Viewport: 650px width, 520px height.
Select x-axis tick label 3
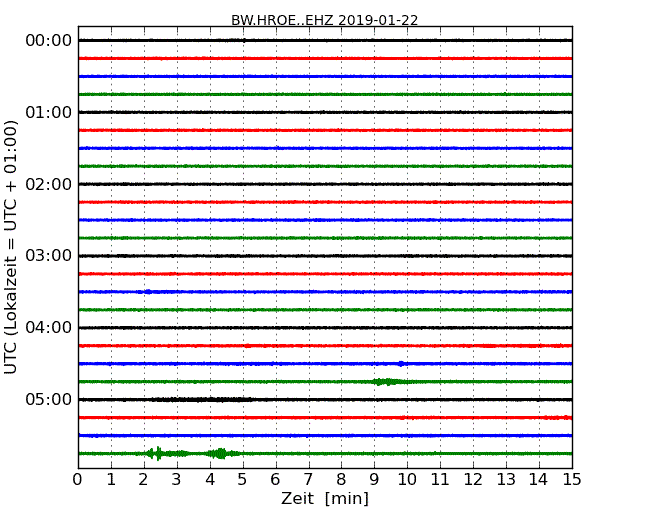177,480
